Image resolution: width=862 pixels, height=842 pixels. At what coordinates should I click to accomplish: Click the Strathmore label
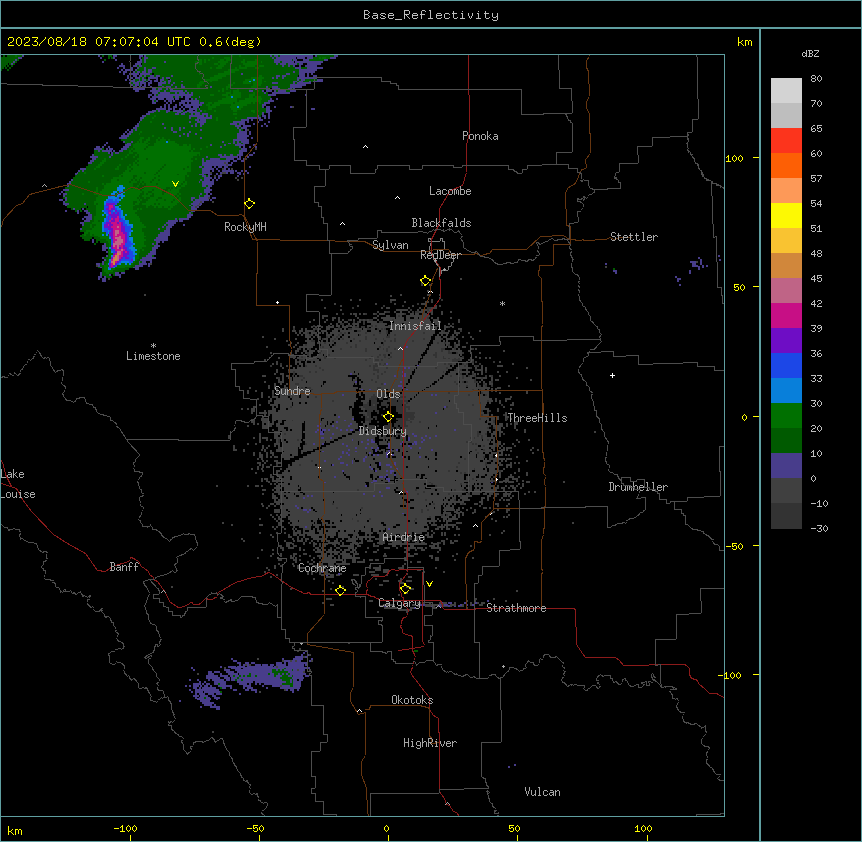pos(516,608)
